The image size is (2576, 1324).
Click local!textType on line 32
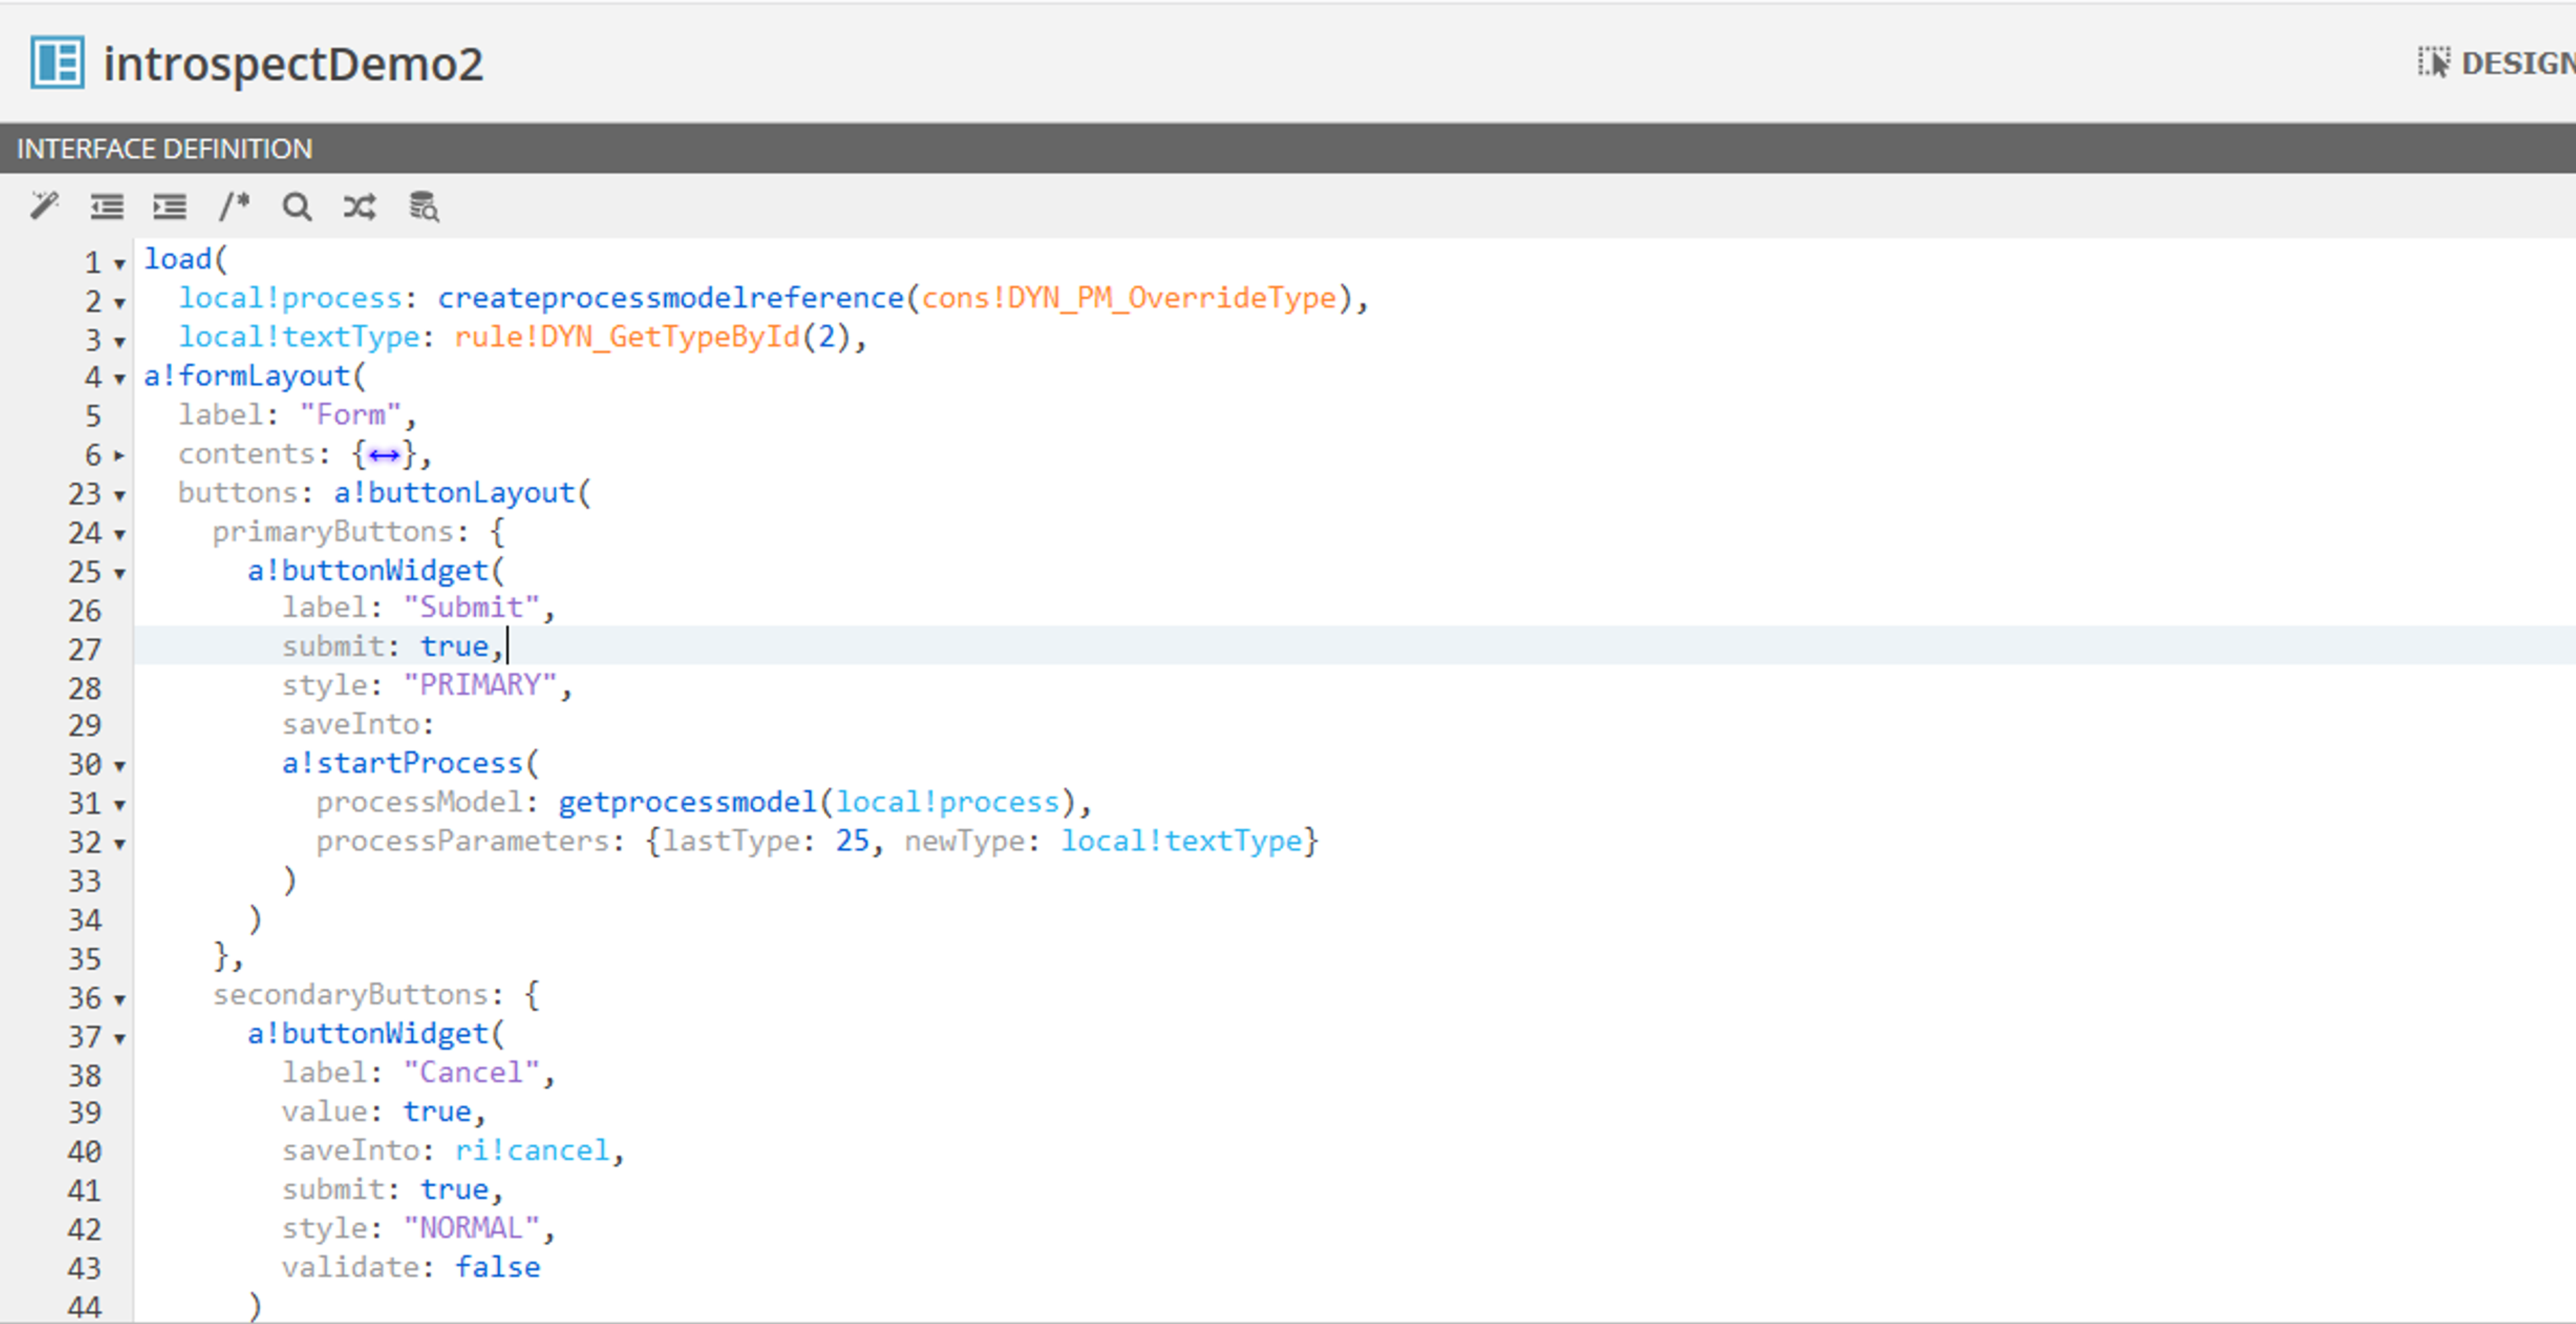(1181, 841)
